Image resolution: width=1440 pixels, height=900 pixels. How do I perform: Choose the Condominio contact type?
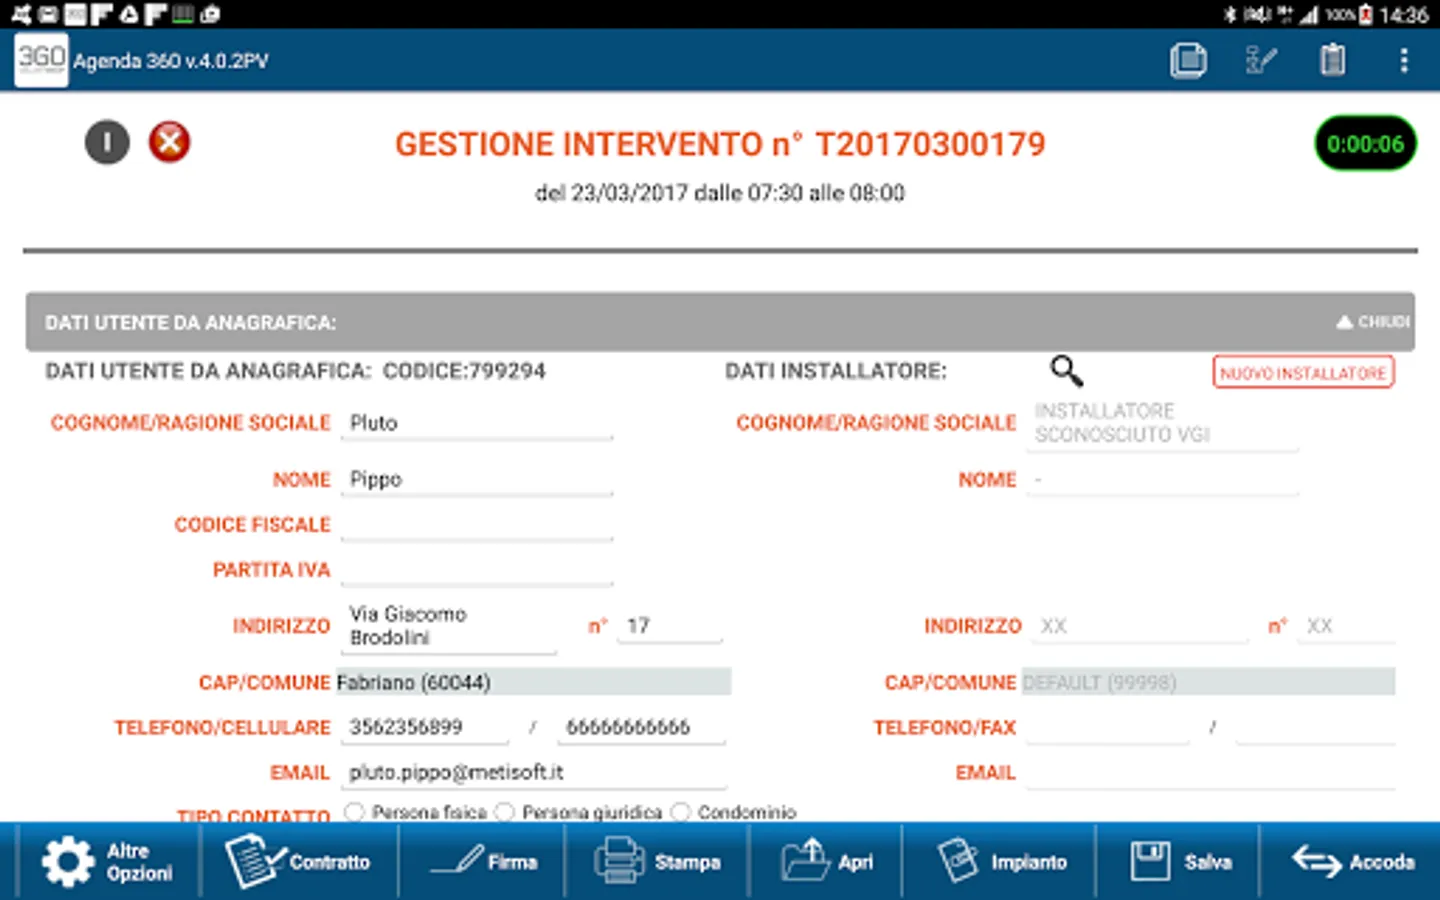click(681, 812)
